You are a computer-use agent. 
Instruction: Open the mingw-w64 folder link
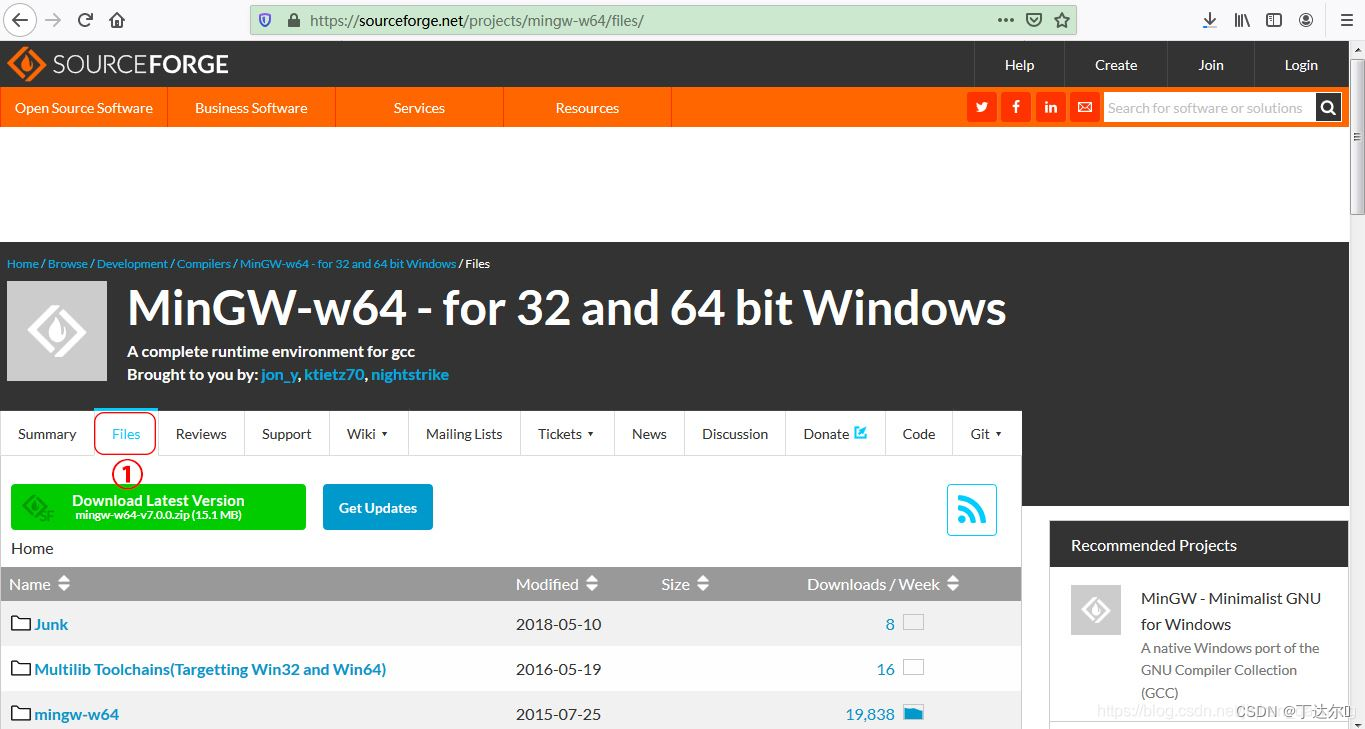(77, 714)
